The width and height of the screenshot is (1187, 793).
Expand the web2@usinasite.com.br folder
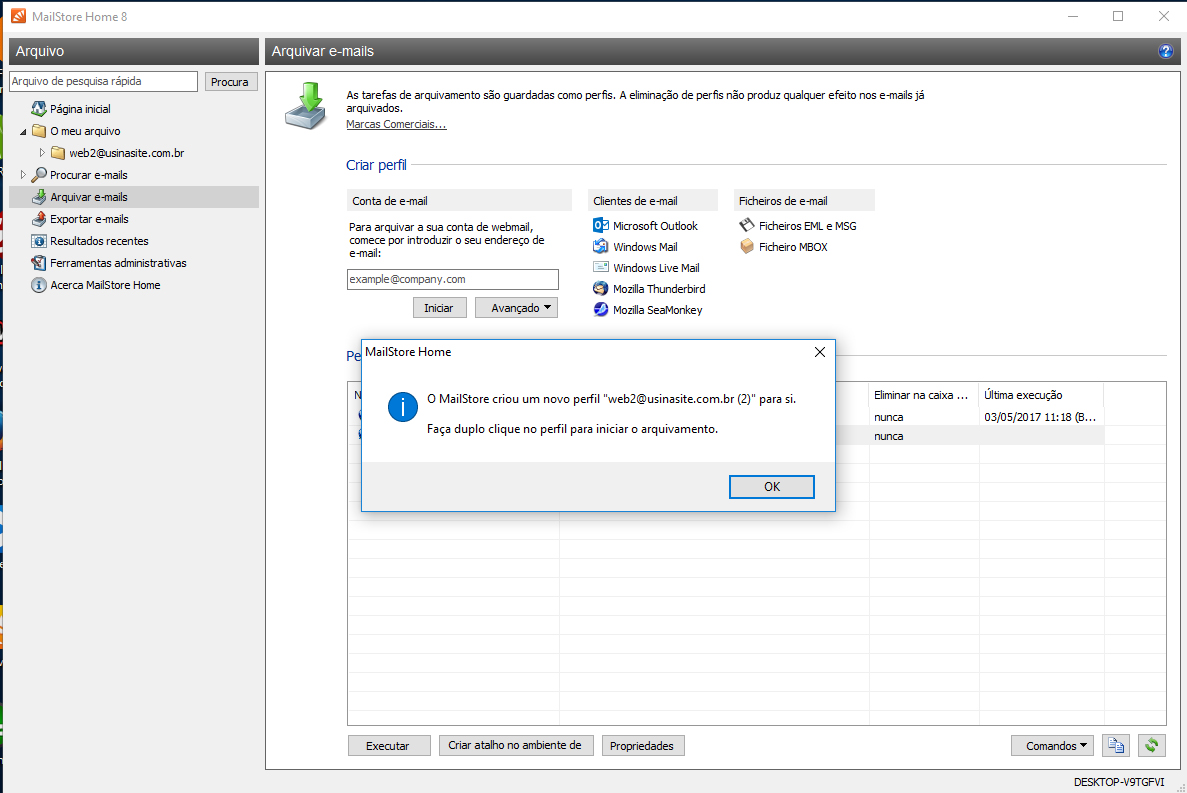click(42, 153)
